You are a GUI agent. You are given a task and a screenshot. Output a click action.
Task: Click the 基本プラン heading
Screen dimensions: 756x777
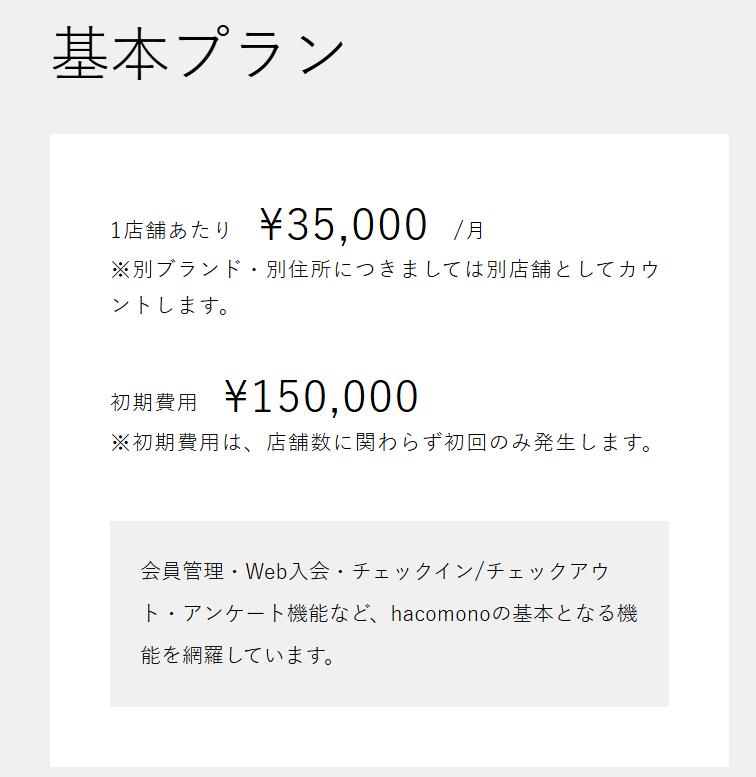tap(198, 53)
